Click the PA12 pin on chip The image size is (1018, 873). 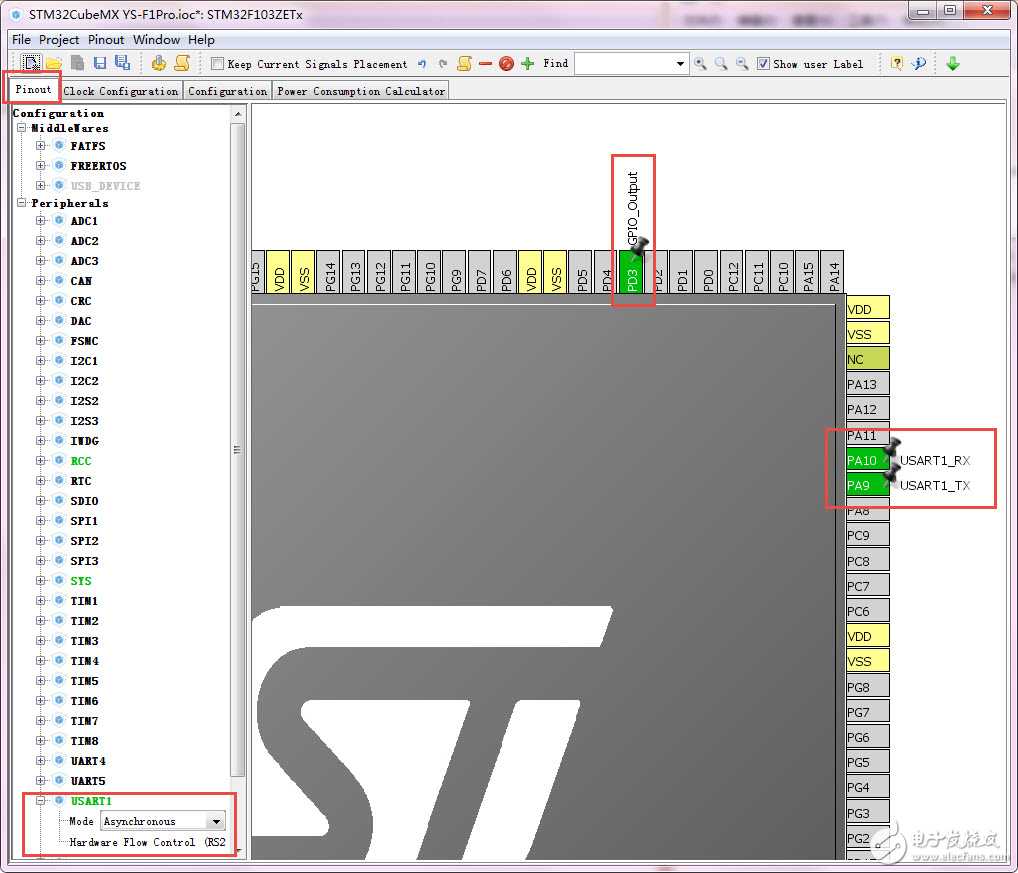point(867,410)
